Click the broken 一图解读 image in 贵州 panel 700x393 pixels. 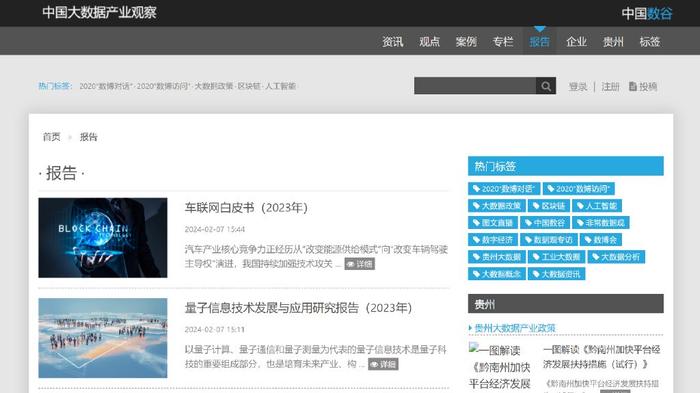500,367
